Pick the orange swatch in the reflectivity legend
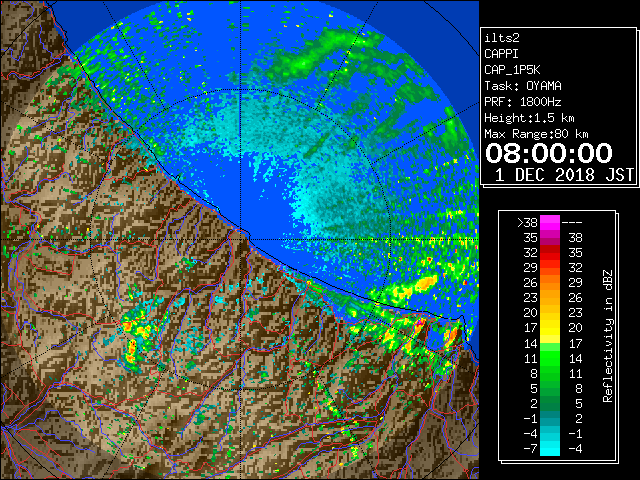 click(550, 283)
